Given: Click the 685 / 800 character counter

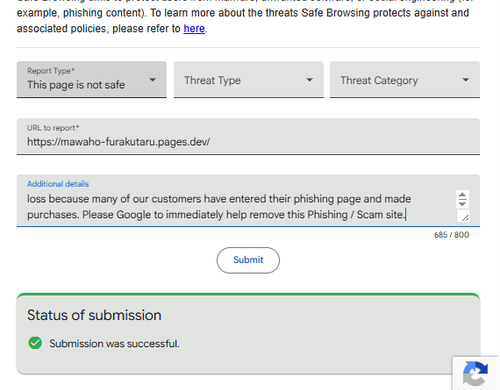Looking at the screenshot, I should pos(451,235).
